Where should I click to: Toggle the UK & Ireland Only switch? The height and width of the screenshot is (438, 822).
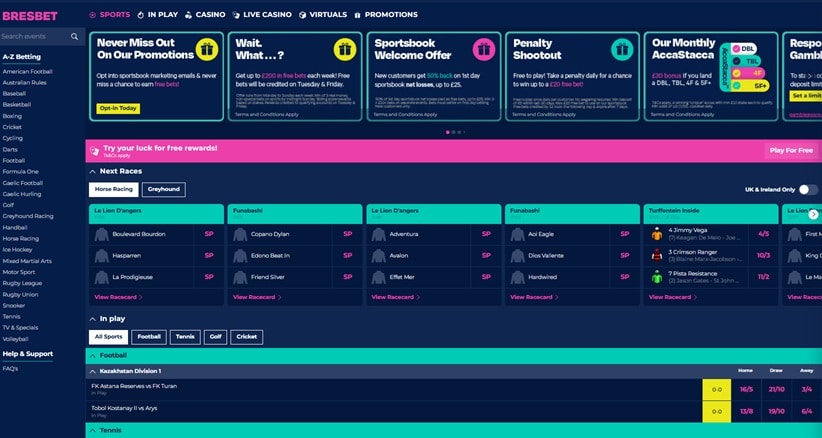click(808, 190)
